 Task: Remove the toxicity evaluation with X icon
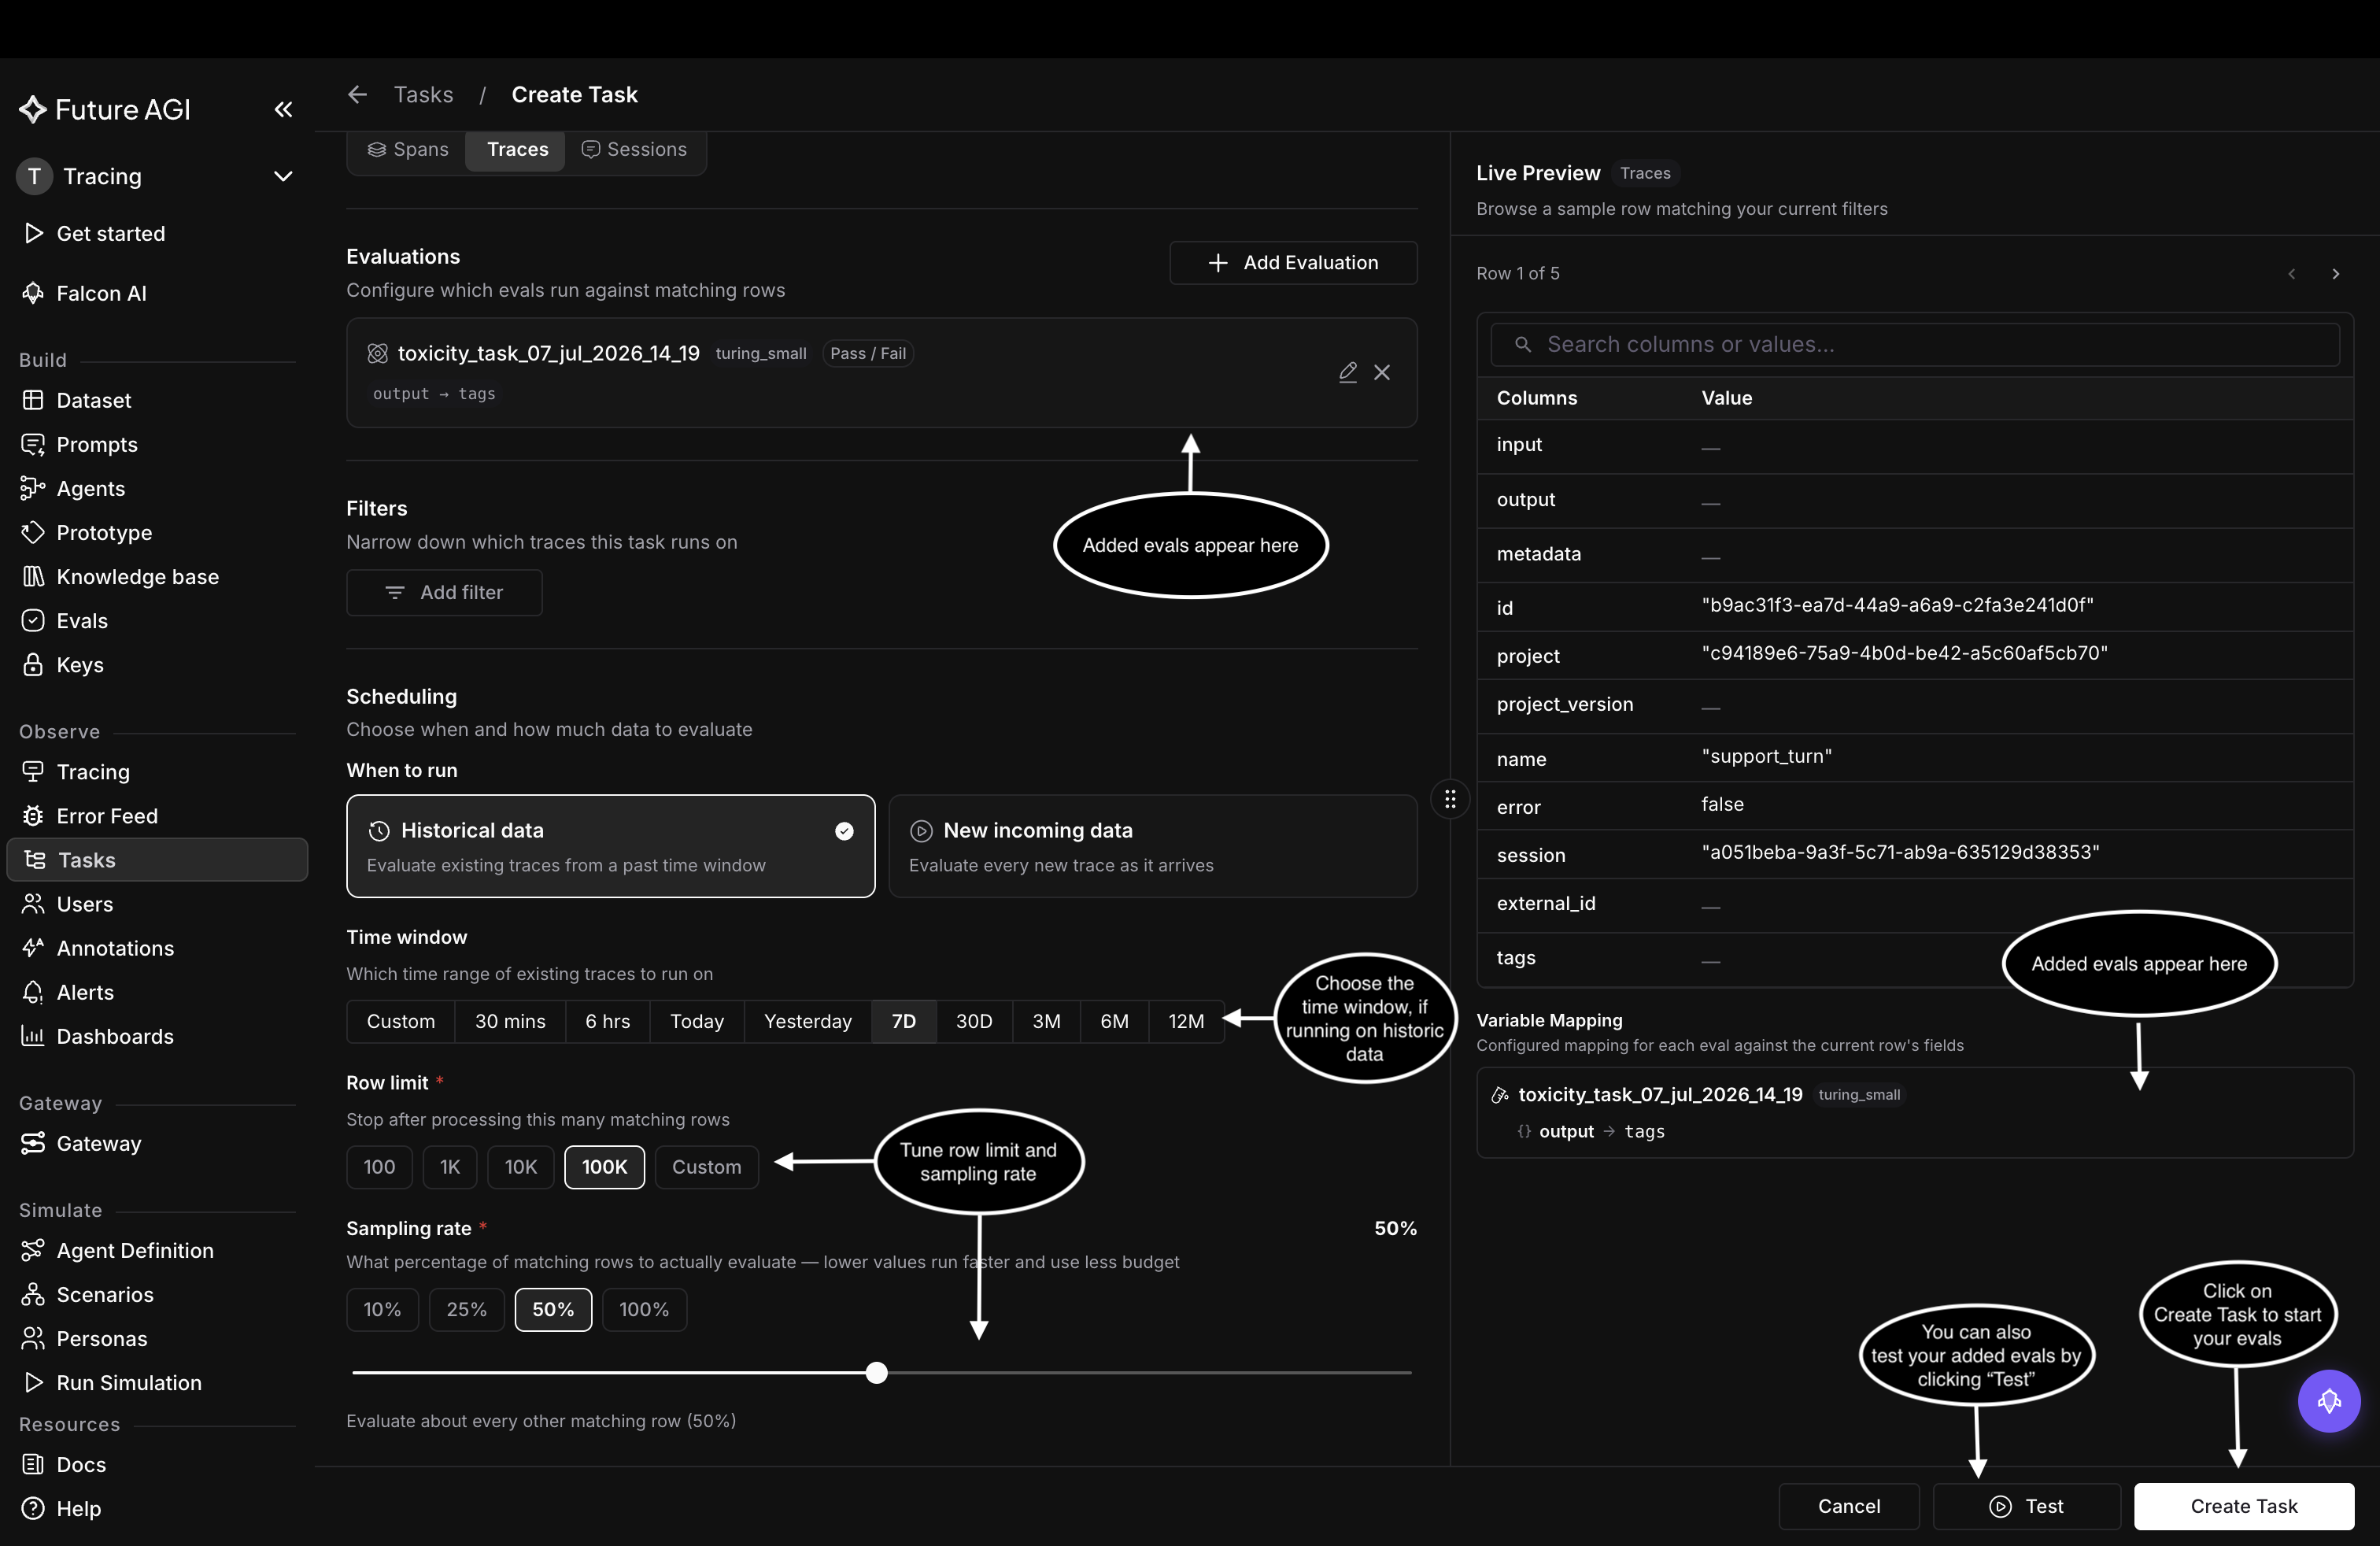point(1382,372)
